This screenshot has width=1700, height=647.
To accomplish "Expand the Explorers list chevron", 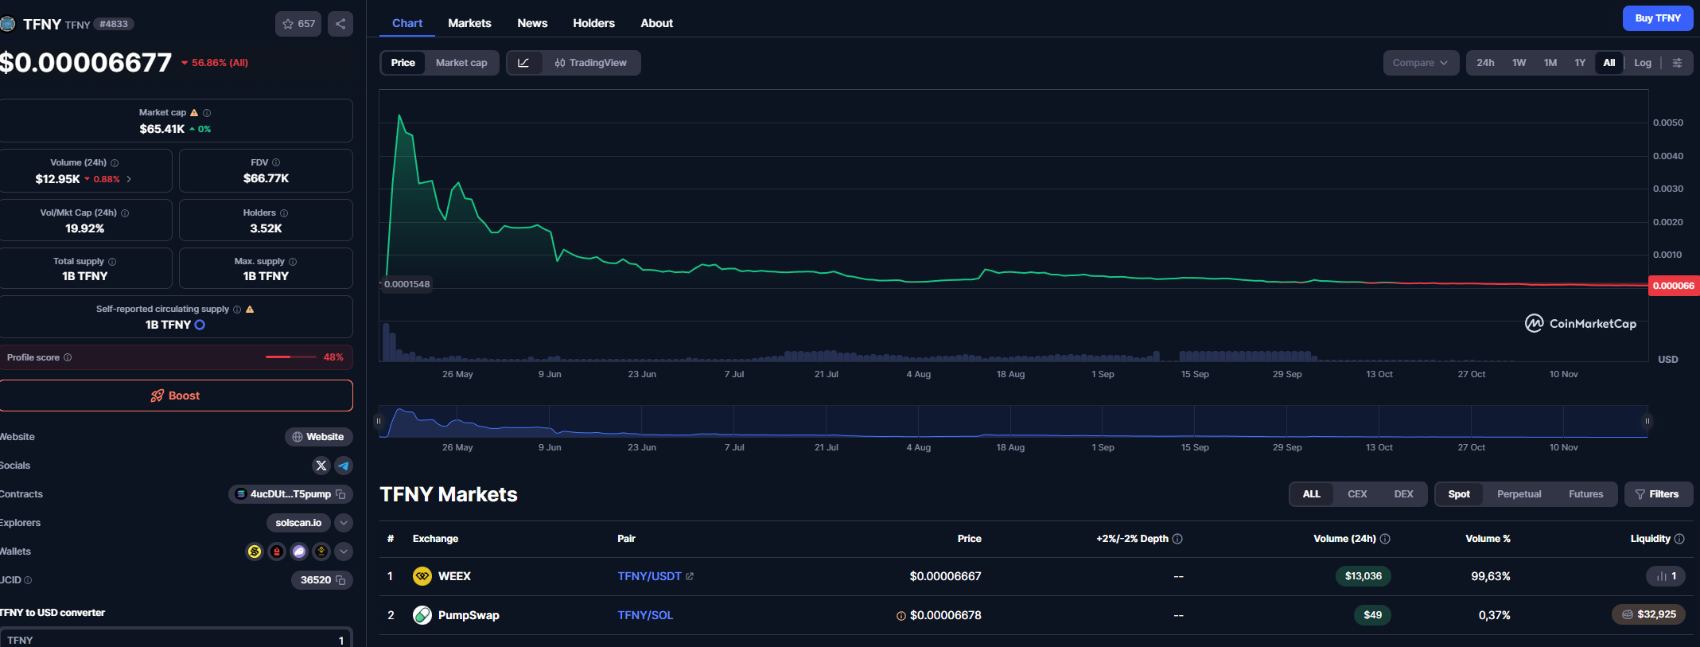I will (343, 523).
